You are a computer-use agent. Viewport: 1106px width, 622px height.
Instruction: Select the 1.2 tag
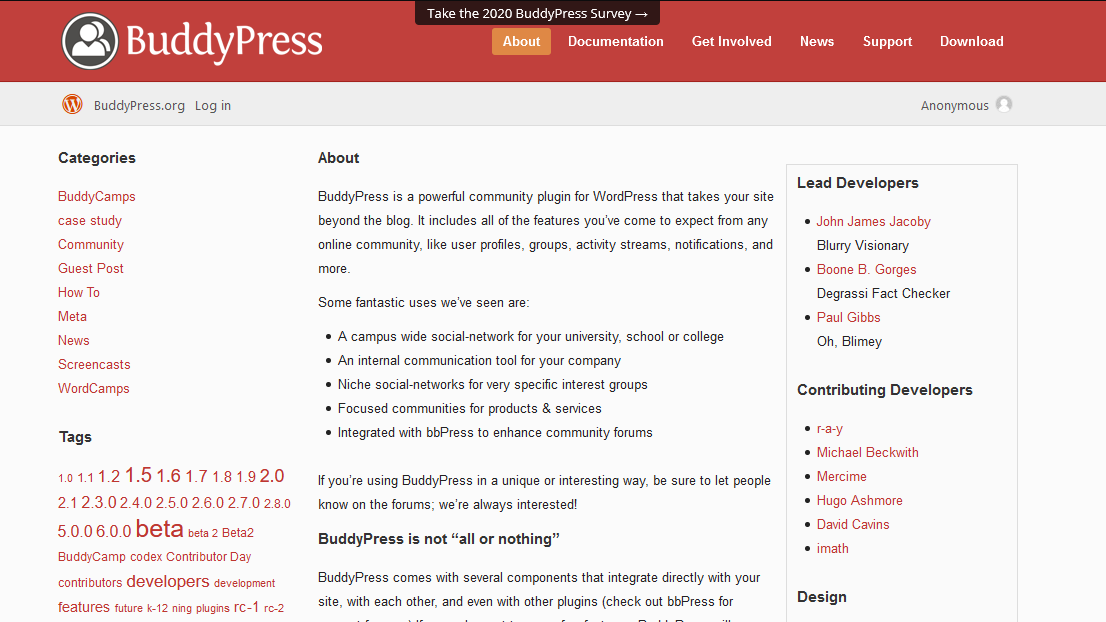coord(109,477)
